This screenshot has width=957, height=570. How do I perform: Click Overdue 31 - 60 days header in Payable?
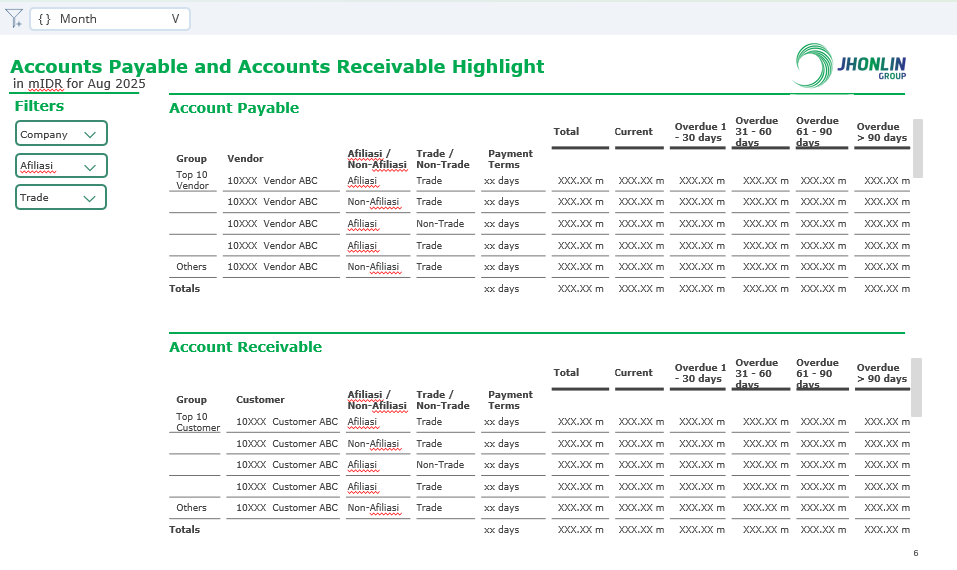pyautogui.click(x=756, y=131)
